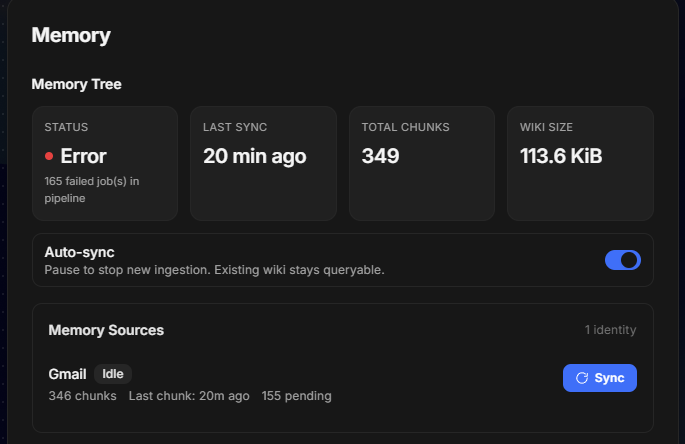Click the refresh icon in Sync button
This screenshot has height=444, width=685.
tap(582, 378)
